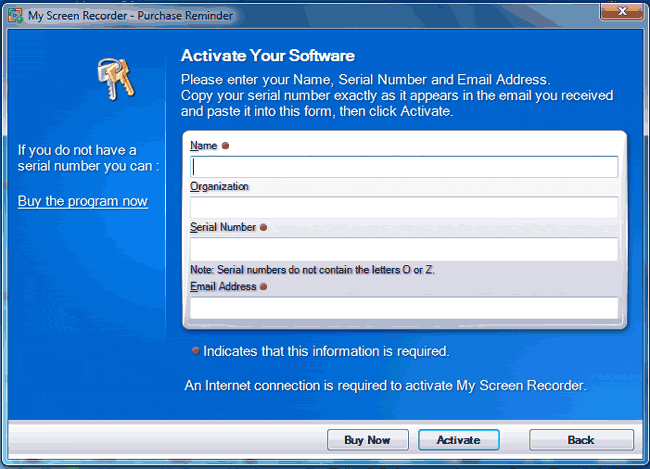
Task: Click the Organization input field
Action: coord(404,207)
